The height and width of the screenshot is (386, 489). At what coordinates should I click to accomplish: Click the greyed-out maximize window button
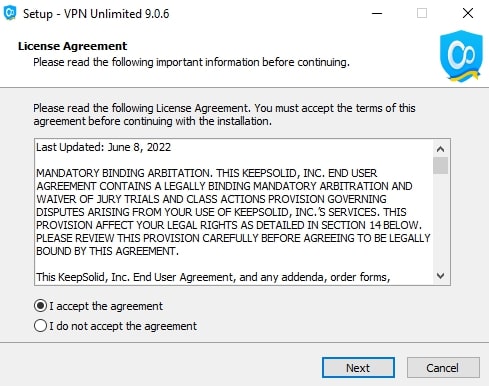422,13
